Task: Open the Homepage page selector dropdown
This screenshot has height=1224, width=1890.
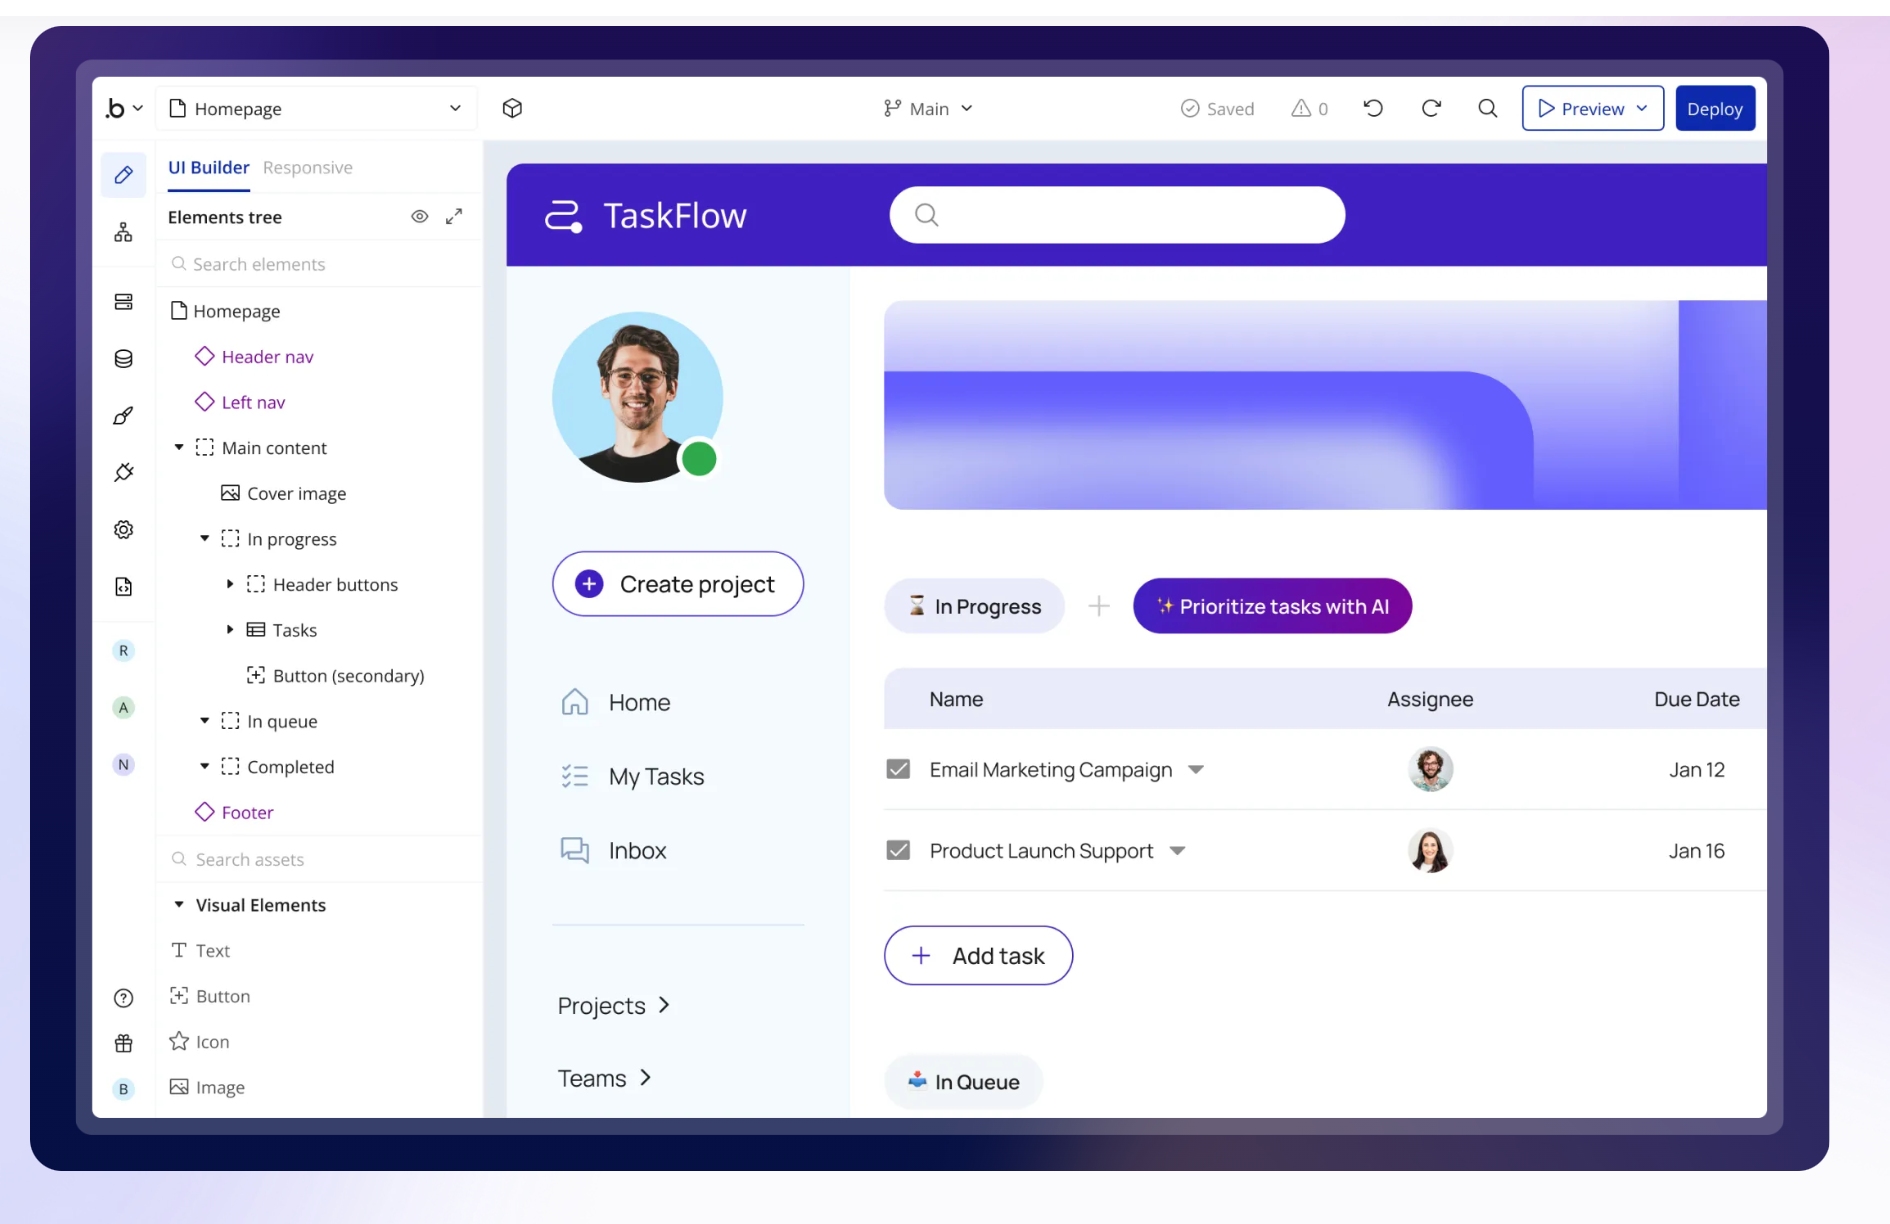Action: [x=316, y=108]
